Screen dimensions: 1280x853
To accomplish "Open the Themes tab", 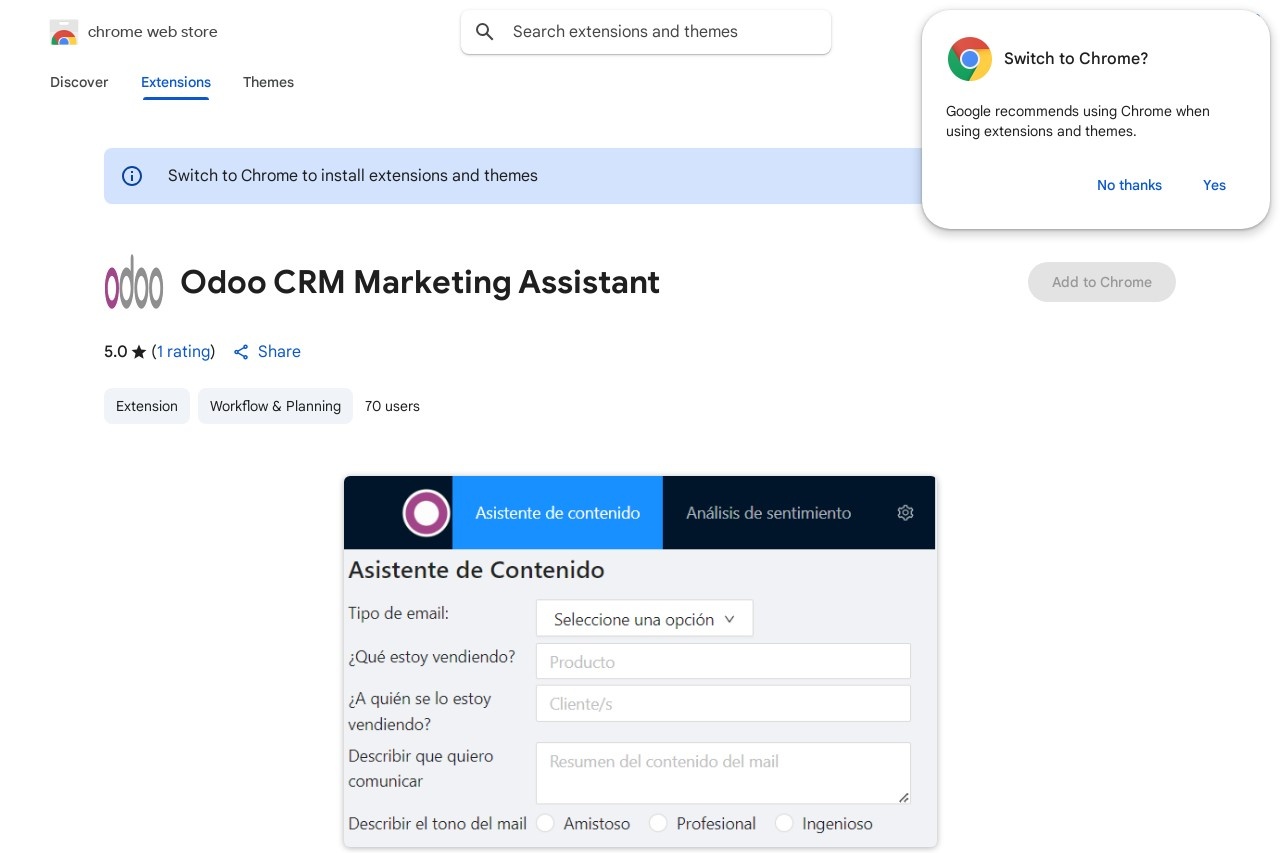I will [x=268, y=82].
